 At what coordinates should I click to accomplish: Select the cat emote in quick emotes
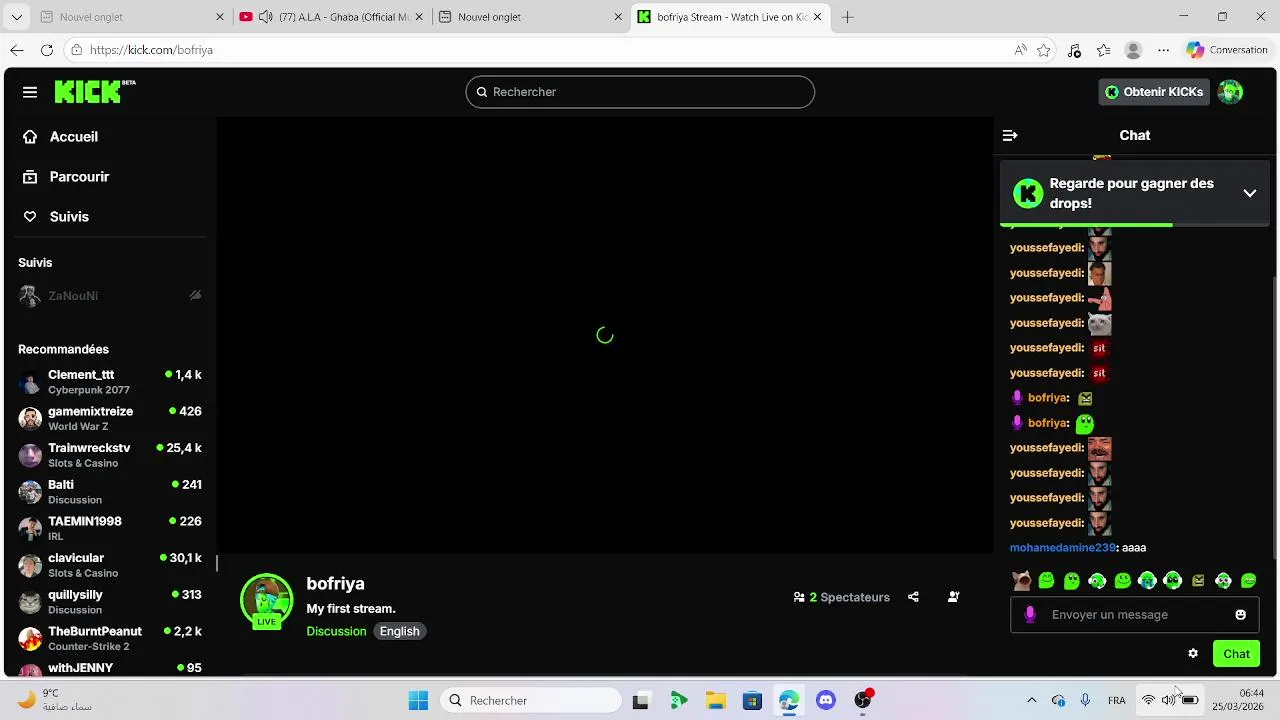click(1021, 580)
